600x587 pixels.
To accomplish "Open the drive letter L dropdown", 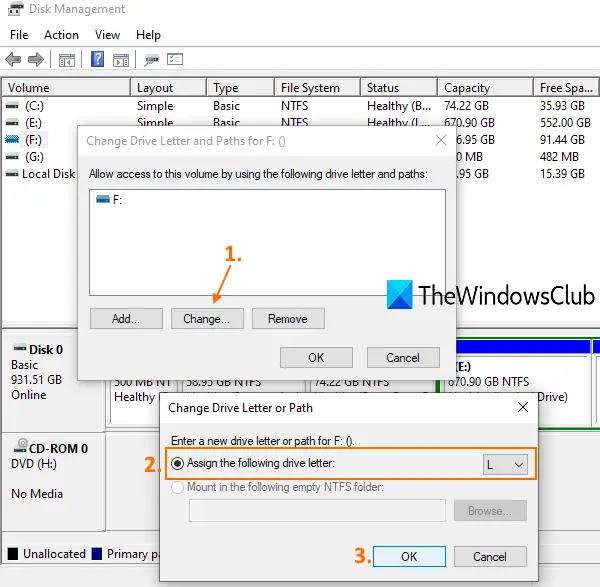I will 505,465.
